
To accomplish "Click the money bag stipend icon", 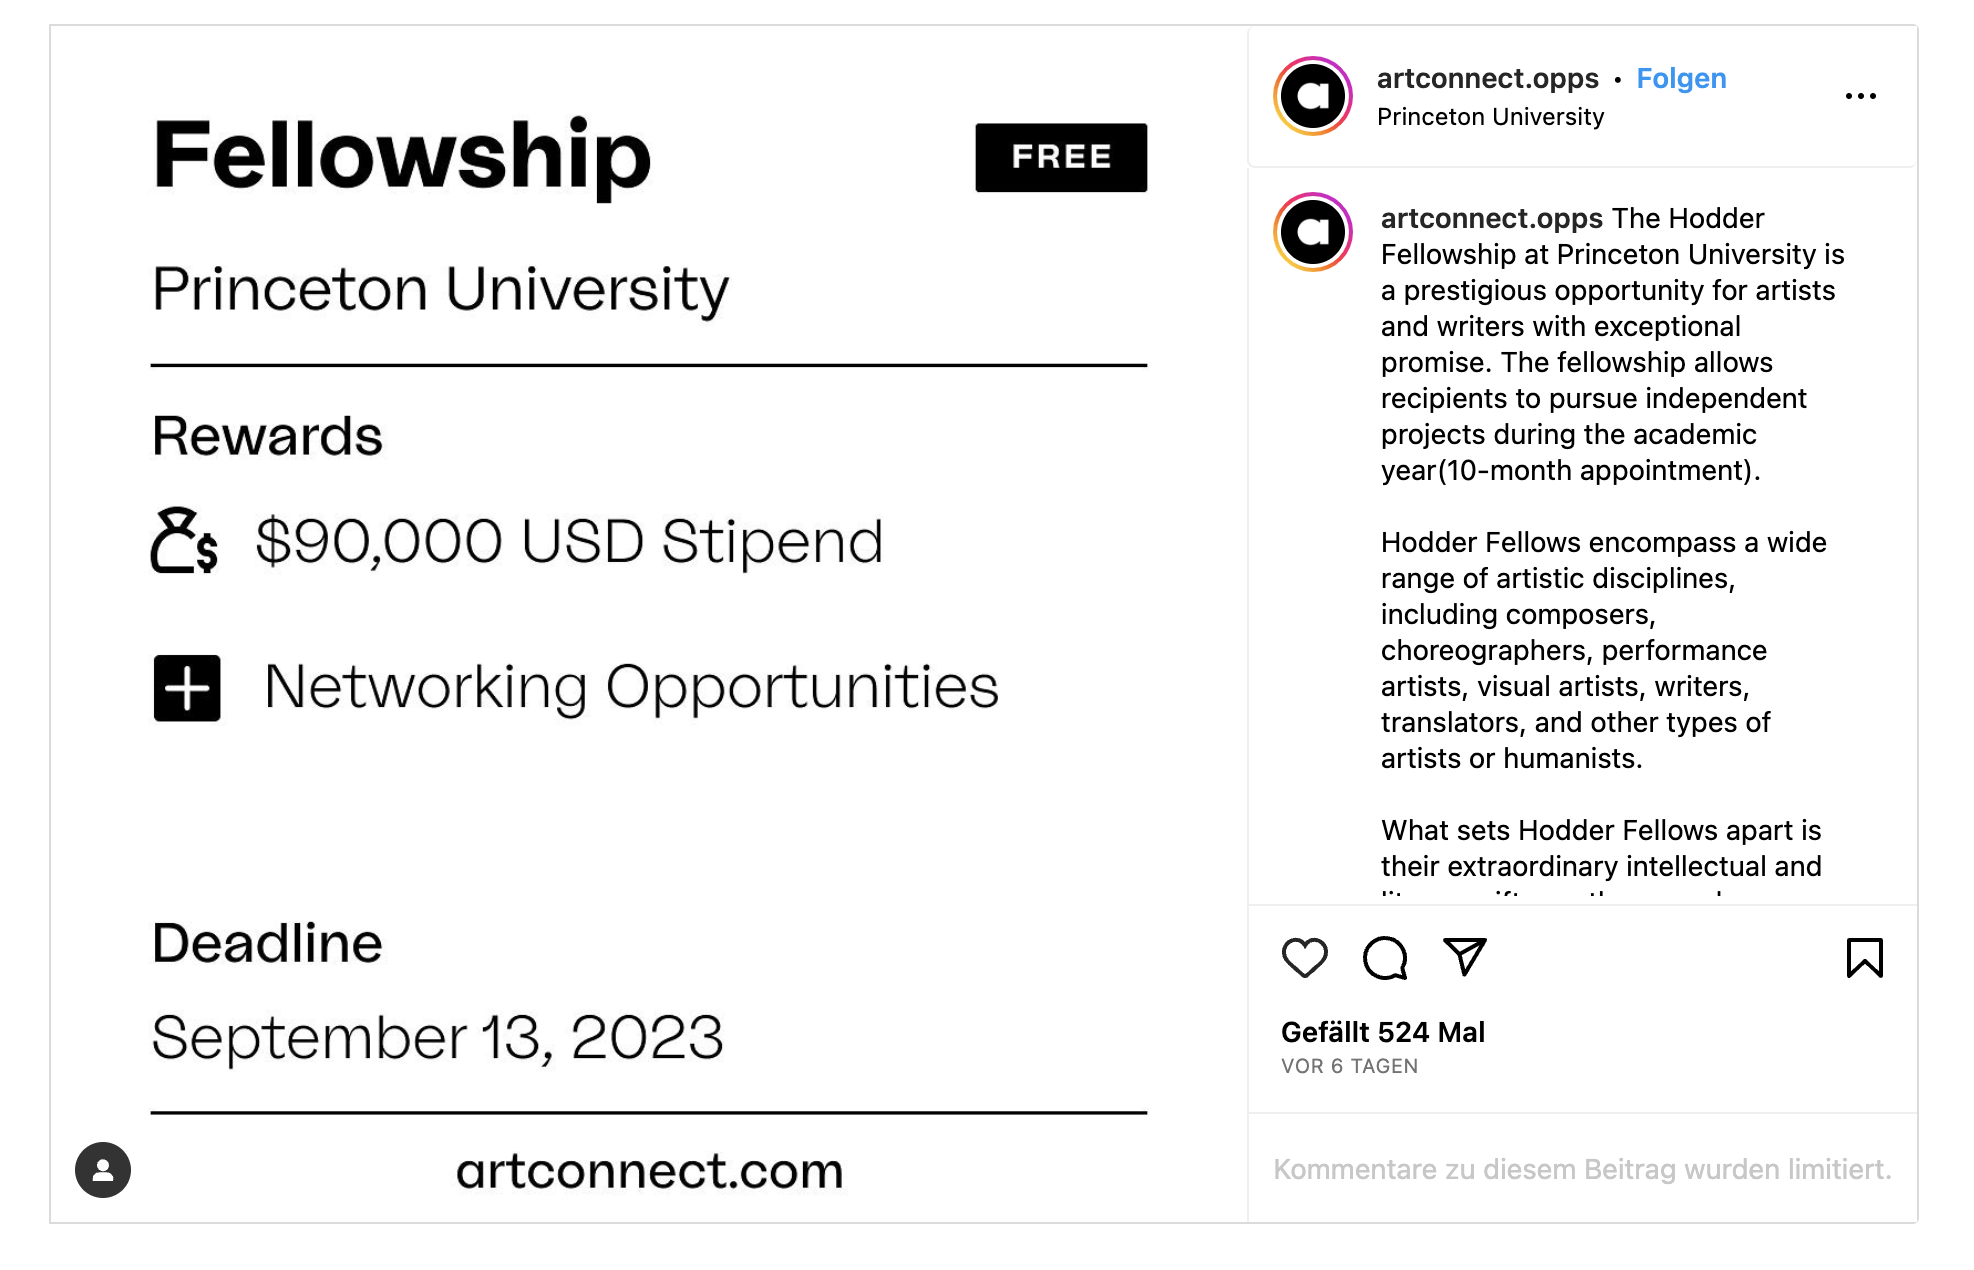I will pyautogui.click(x=185, y=541).
